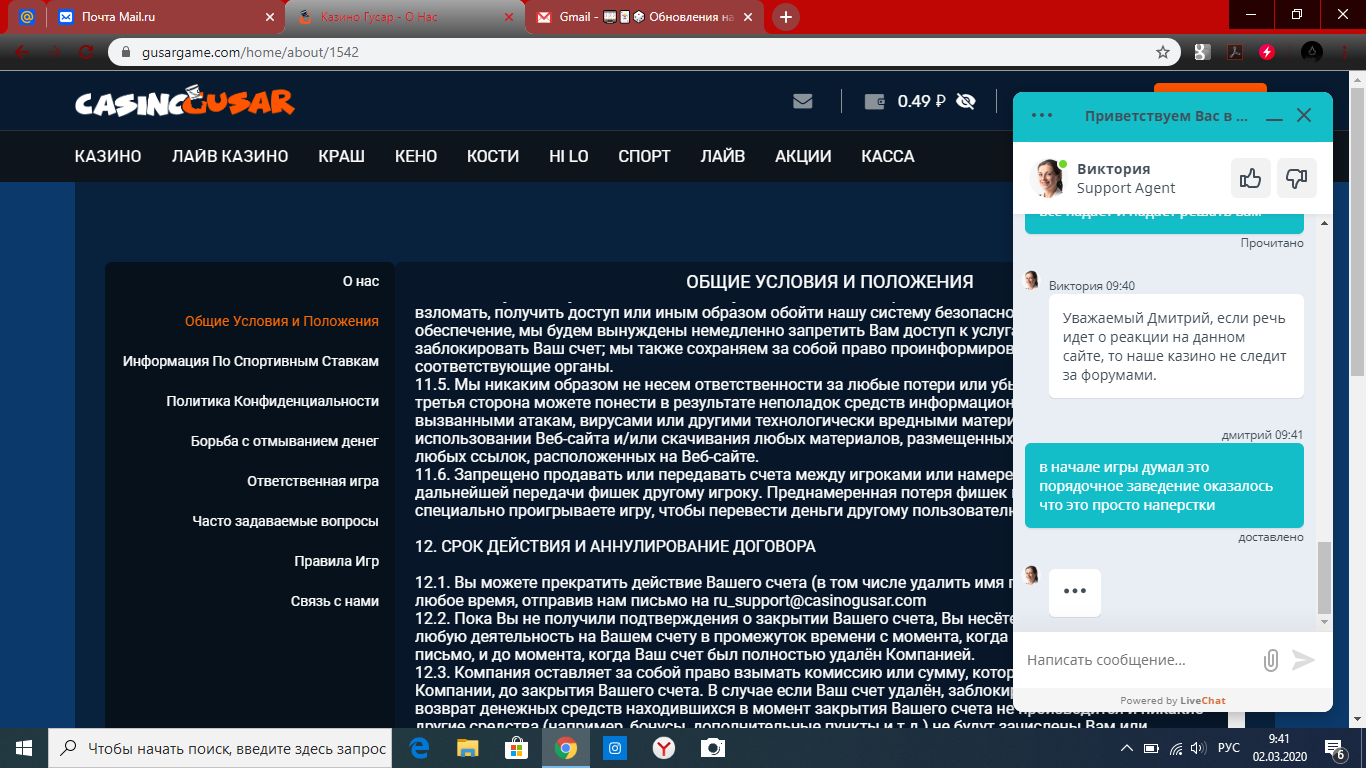Open the АКЦИИ promotions section
1366x768 pixels.
click(x=803, y=156)
